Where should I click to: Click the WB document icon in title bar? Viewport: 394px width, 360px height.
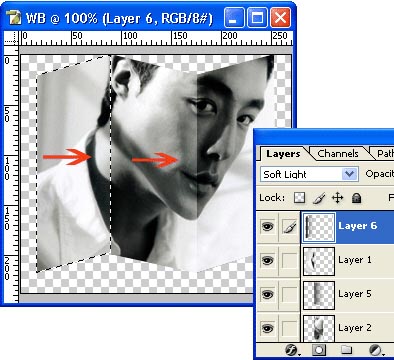pos(14,18)
